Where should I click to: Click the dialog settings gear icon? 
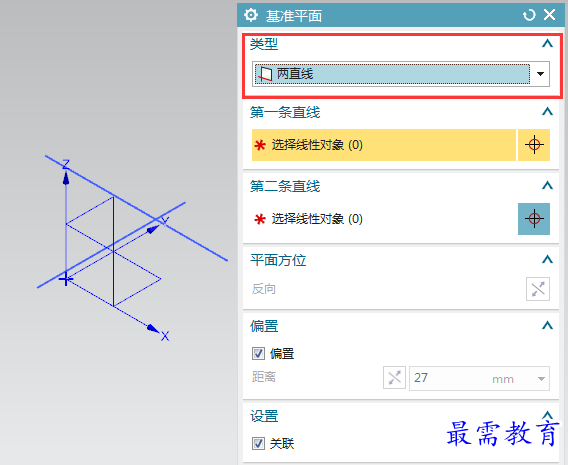point(251,15)
